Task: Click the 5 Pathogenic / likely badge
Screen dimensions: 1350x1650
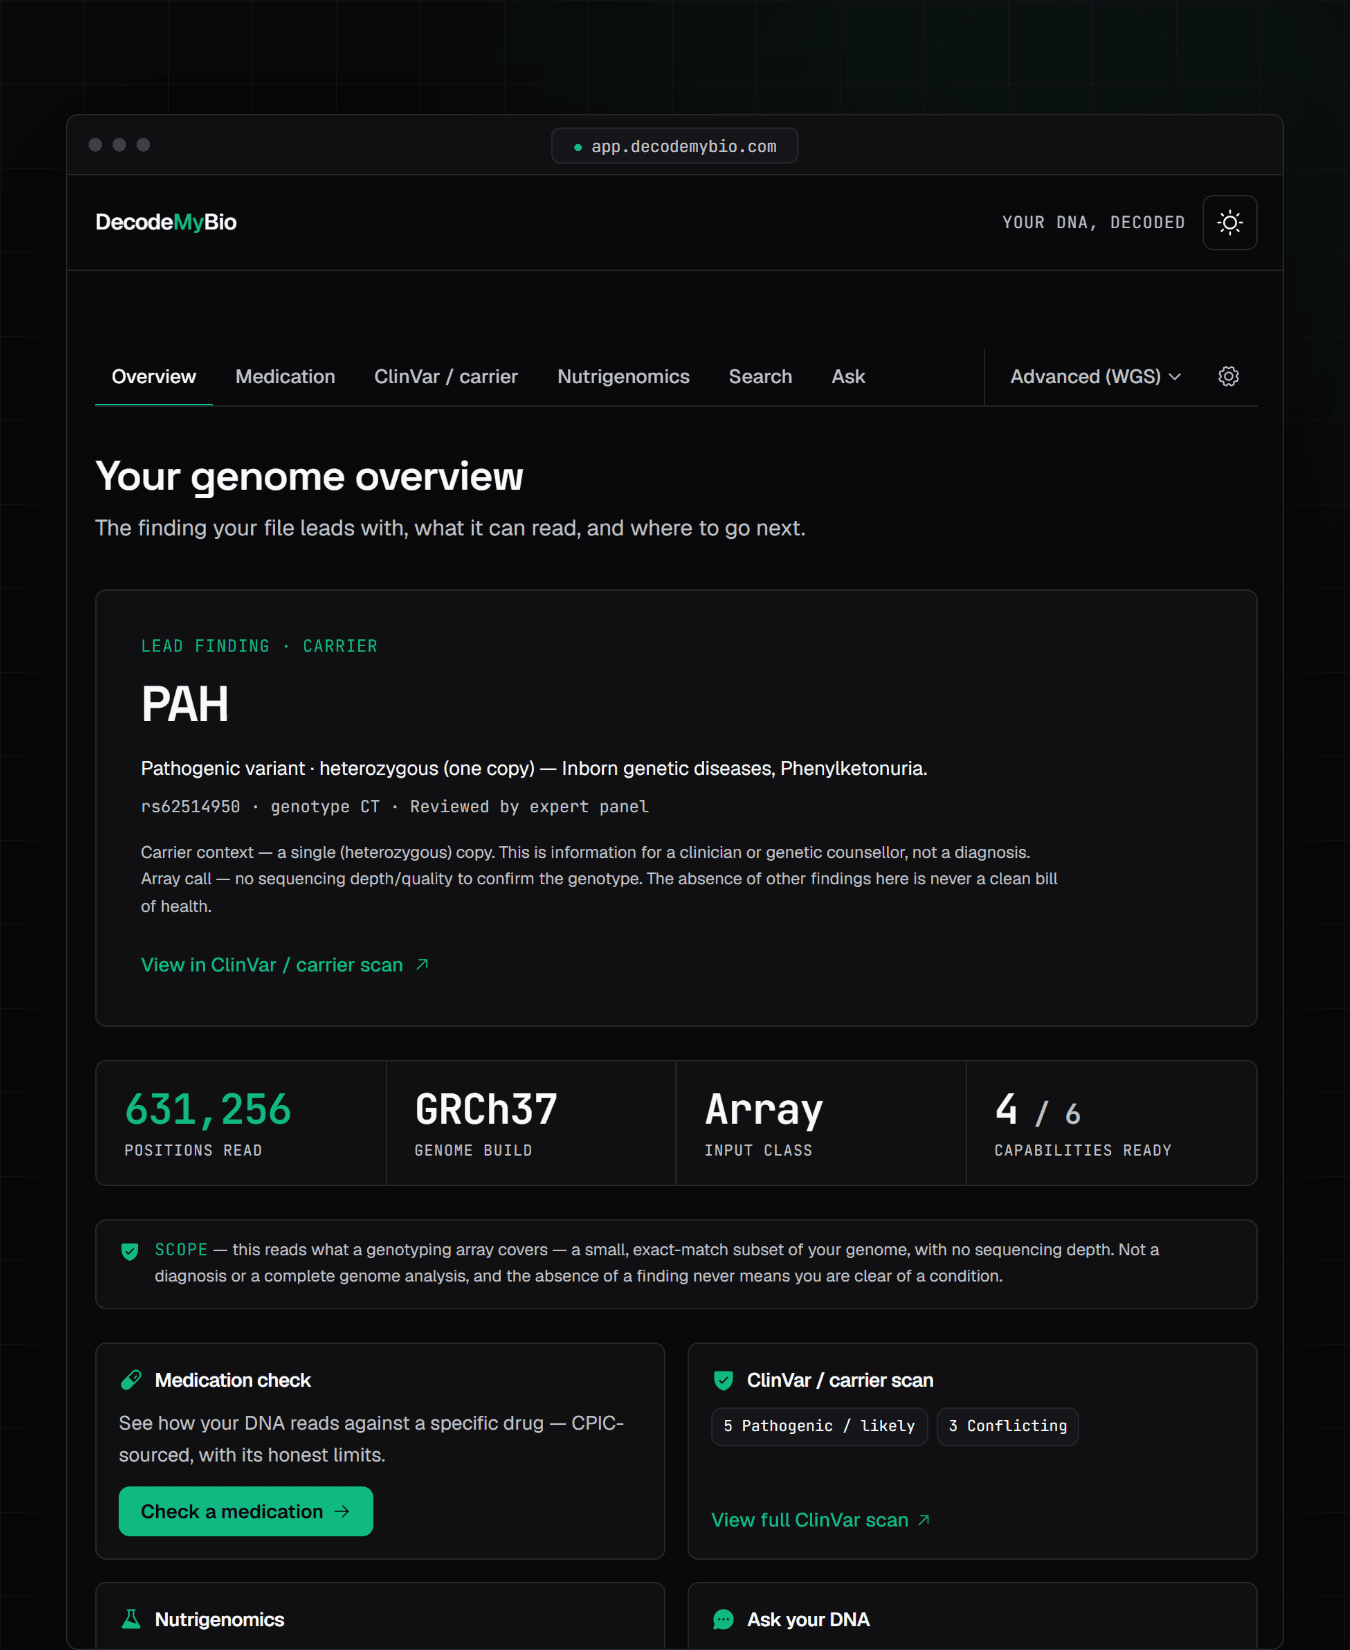Action: pyautogui.click(x=819, y=1426)
